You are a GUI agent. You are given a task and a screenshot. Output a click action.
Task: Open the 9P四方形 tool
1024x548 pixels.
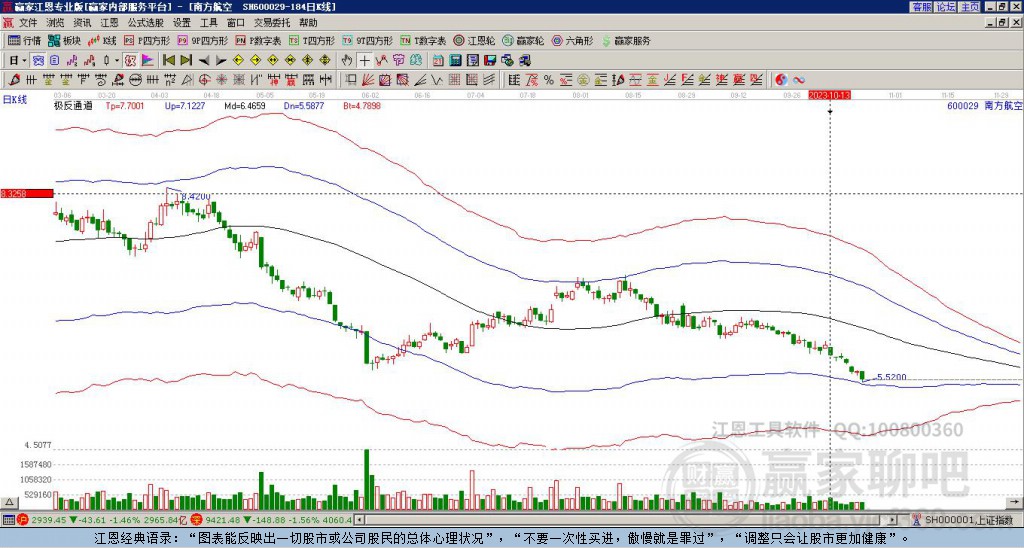pyautogui.click(x=202, y=40)
